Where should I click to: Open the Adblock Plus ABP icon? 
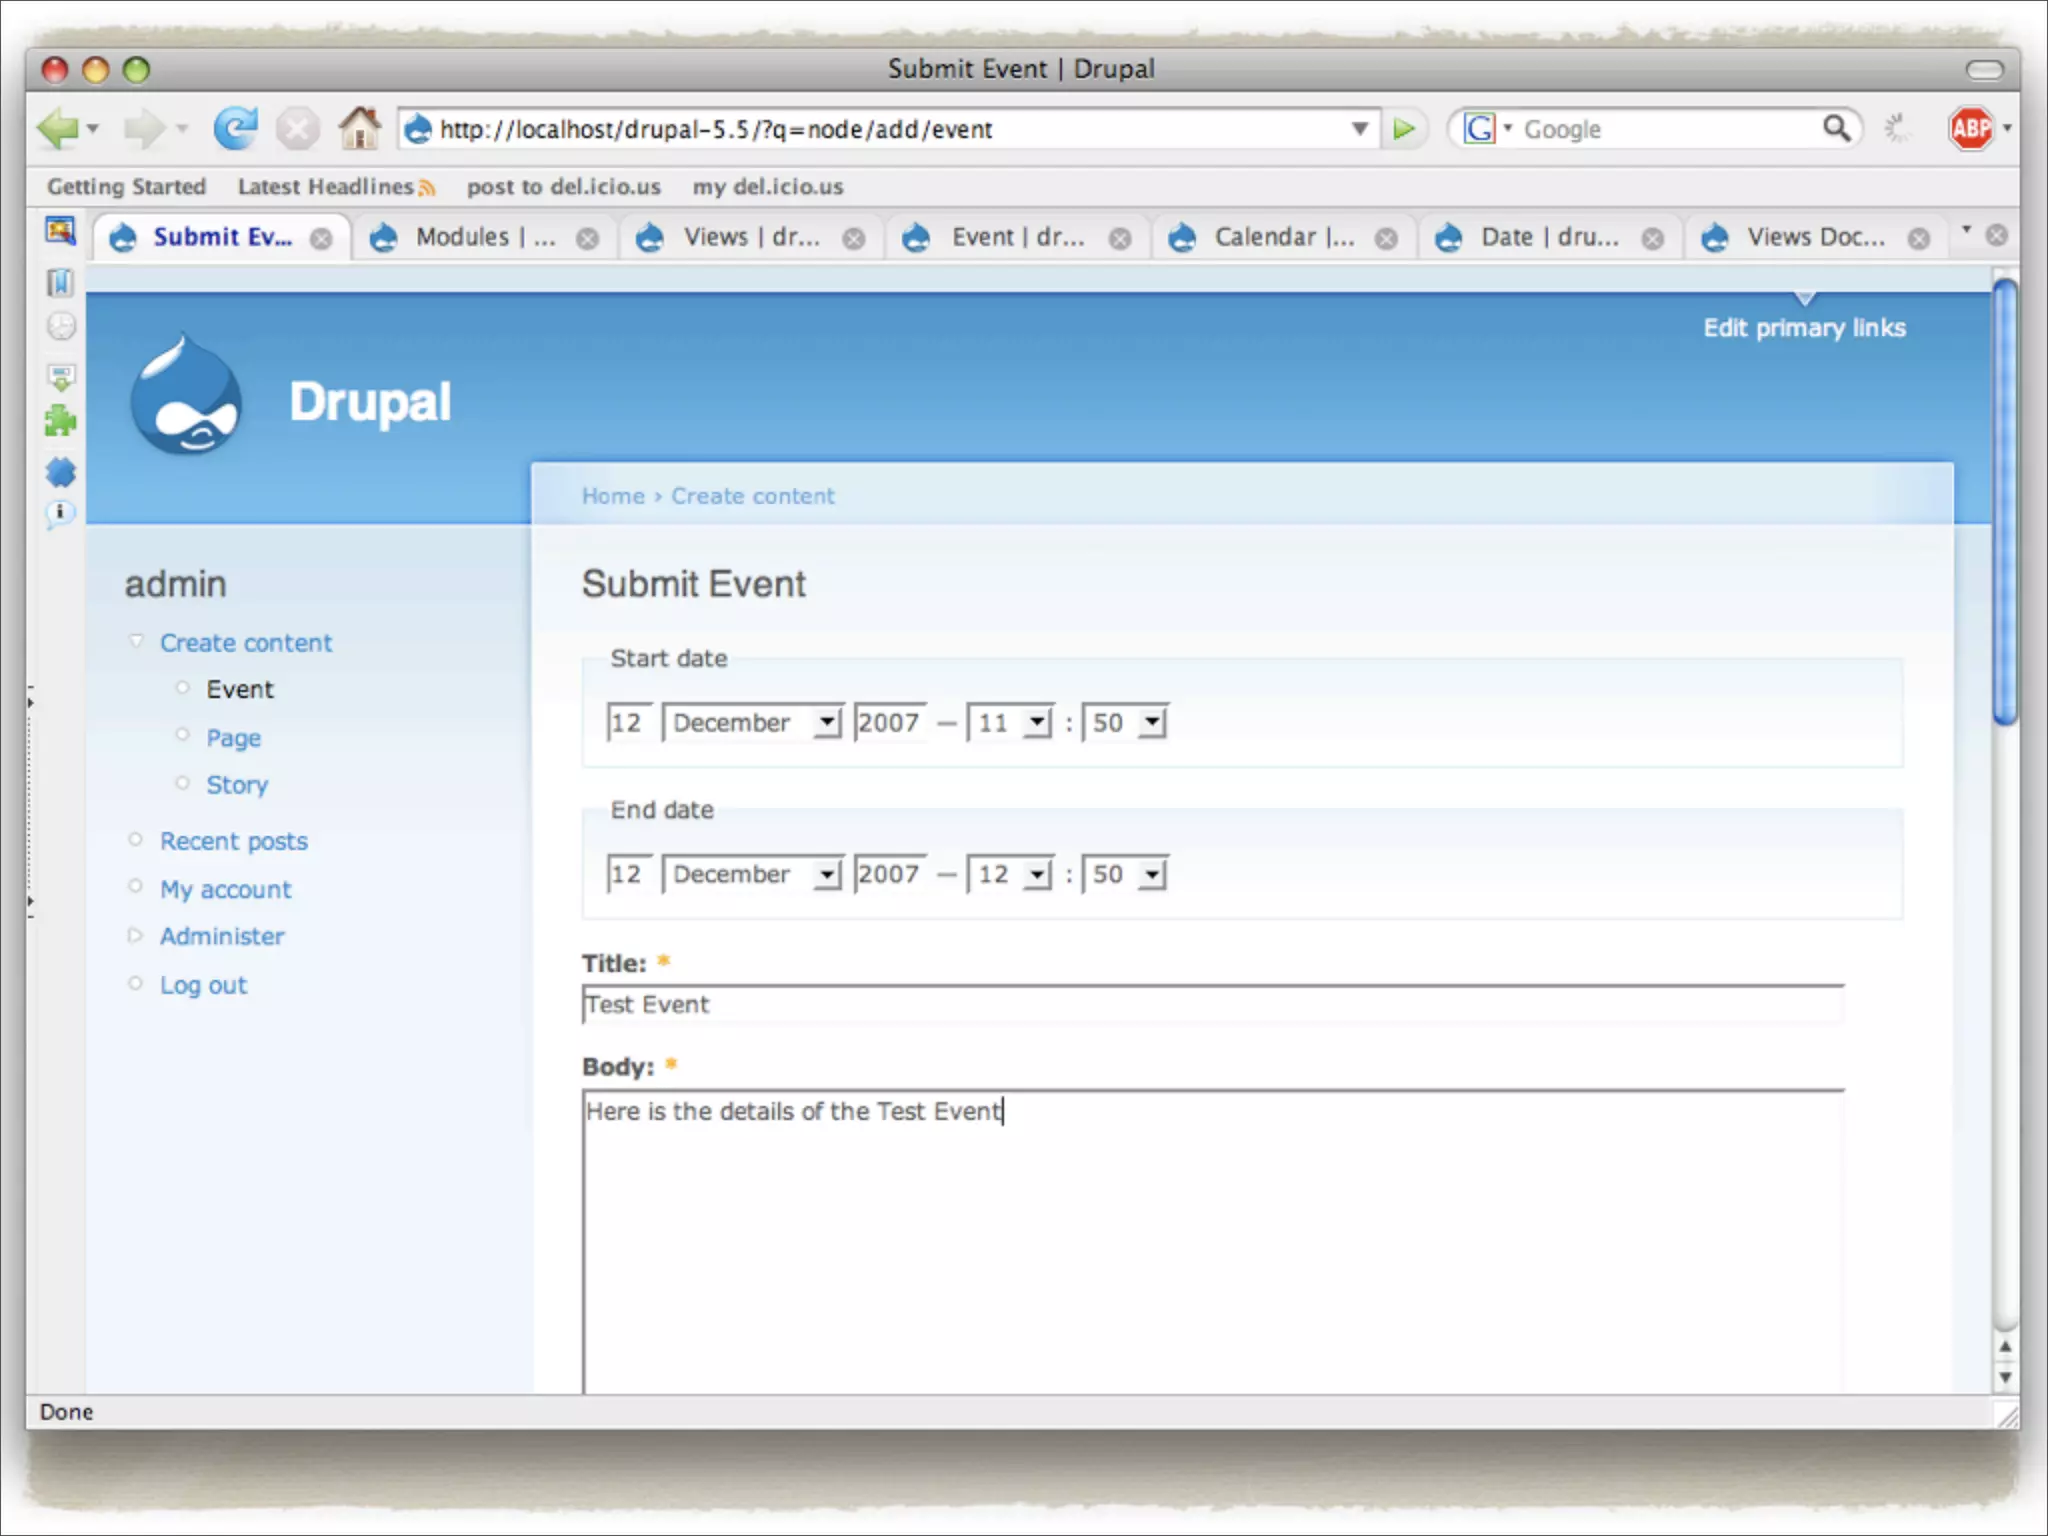click(1971, 128)
